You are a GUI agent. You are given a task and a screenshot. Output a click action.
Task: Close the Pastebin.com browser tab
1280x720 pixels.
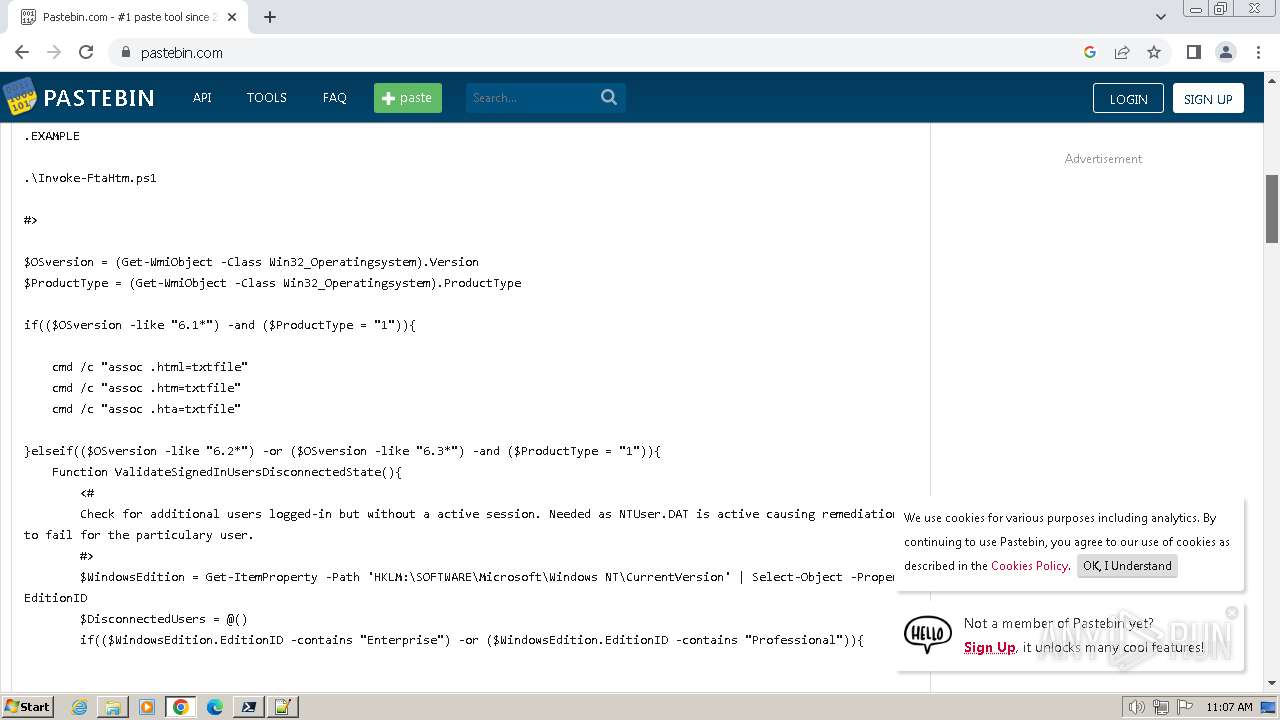coord(232,17)
